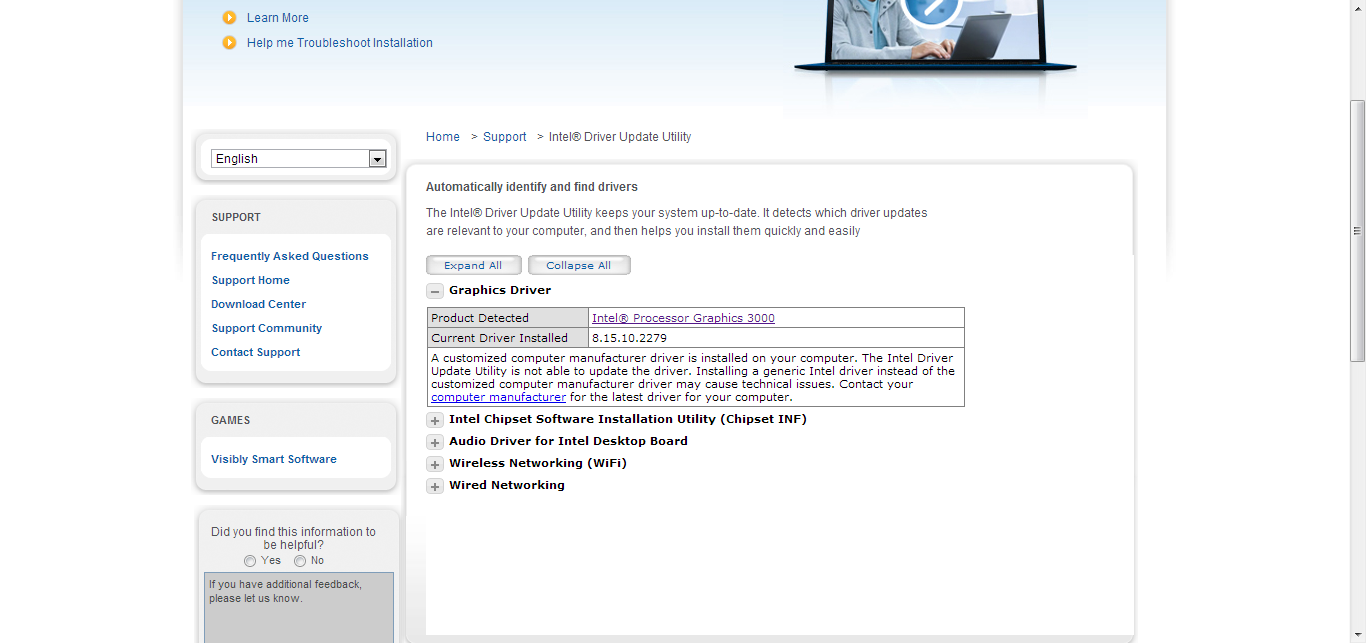Screen dimensions: 1366x643
Task: Select Yes radio button for helpful feedback
Action: point(250,561)
